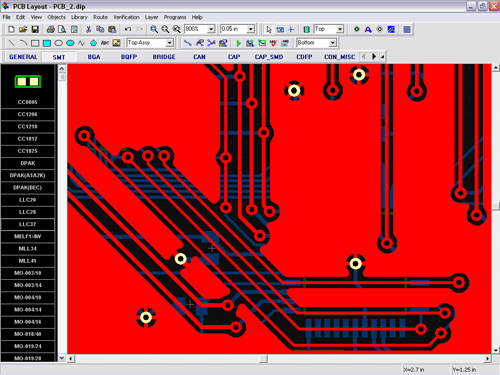Click the Zoom in magnifier icon
Screen dimensions: 500x375
click(x=154, y=29)
